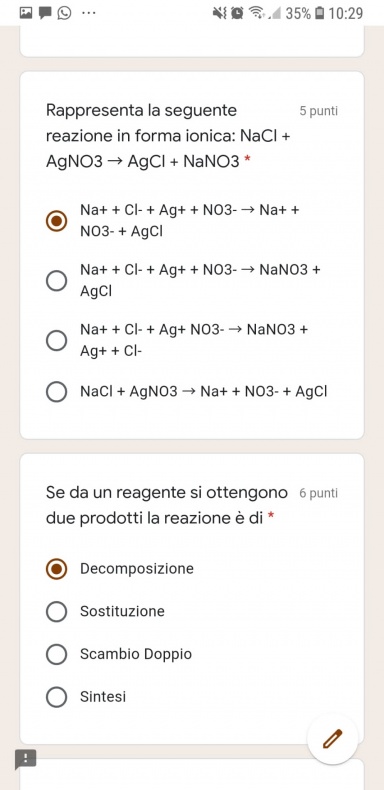
Task: Tap the 10:29 clock in status bar
Action: pos(346,13)
